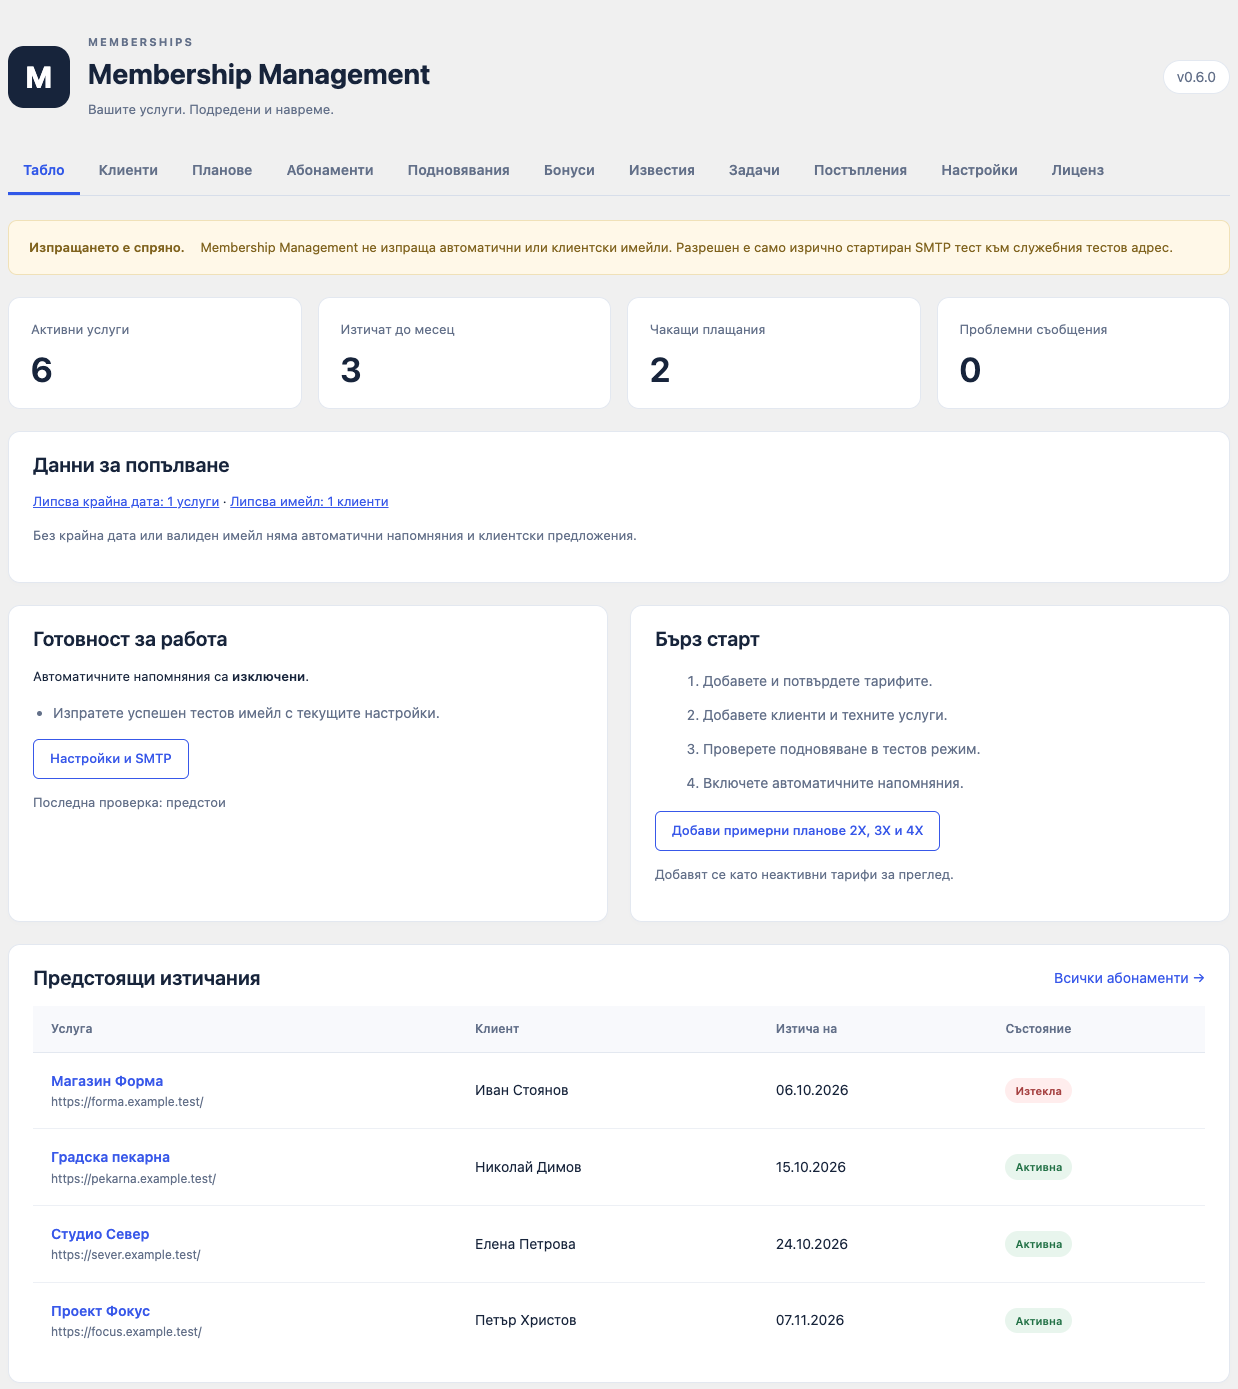This screenshot has height=1389, width=1238.
Task: Click Добави примерни планове 2X, 3X и 4X
Action: click(797, 831)
